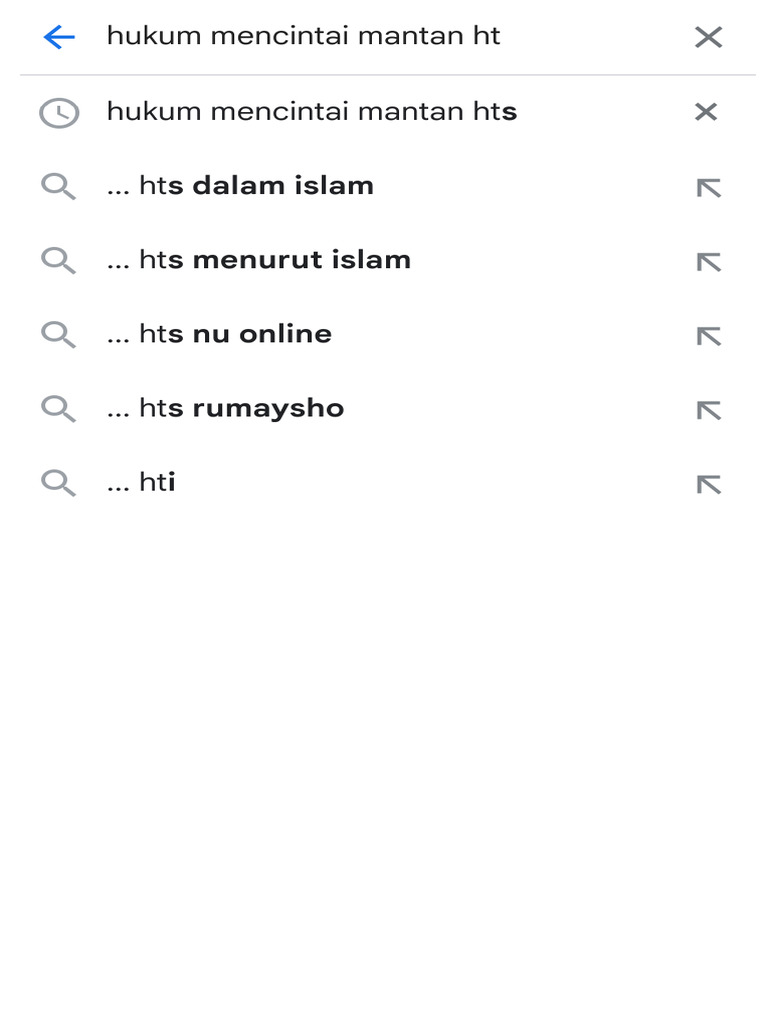Remove the history suggestion "mantan hts"
This screenshot has width=768, height=1024.
706,112
